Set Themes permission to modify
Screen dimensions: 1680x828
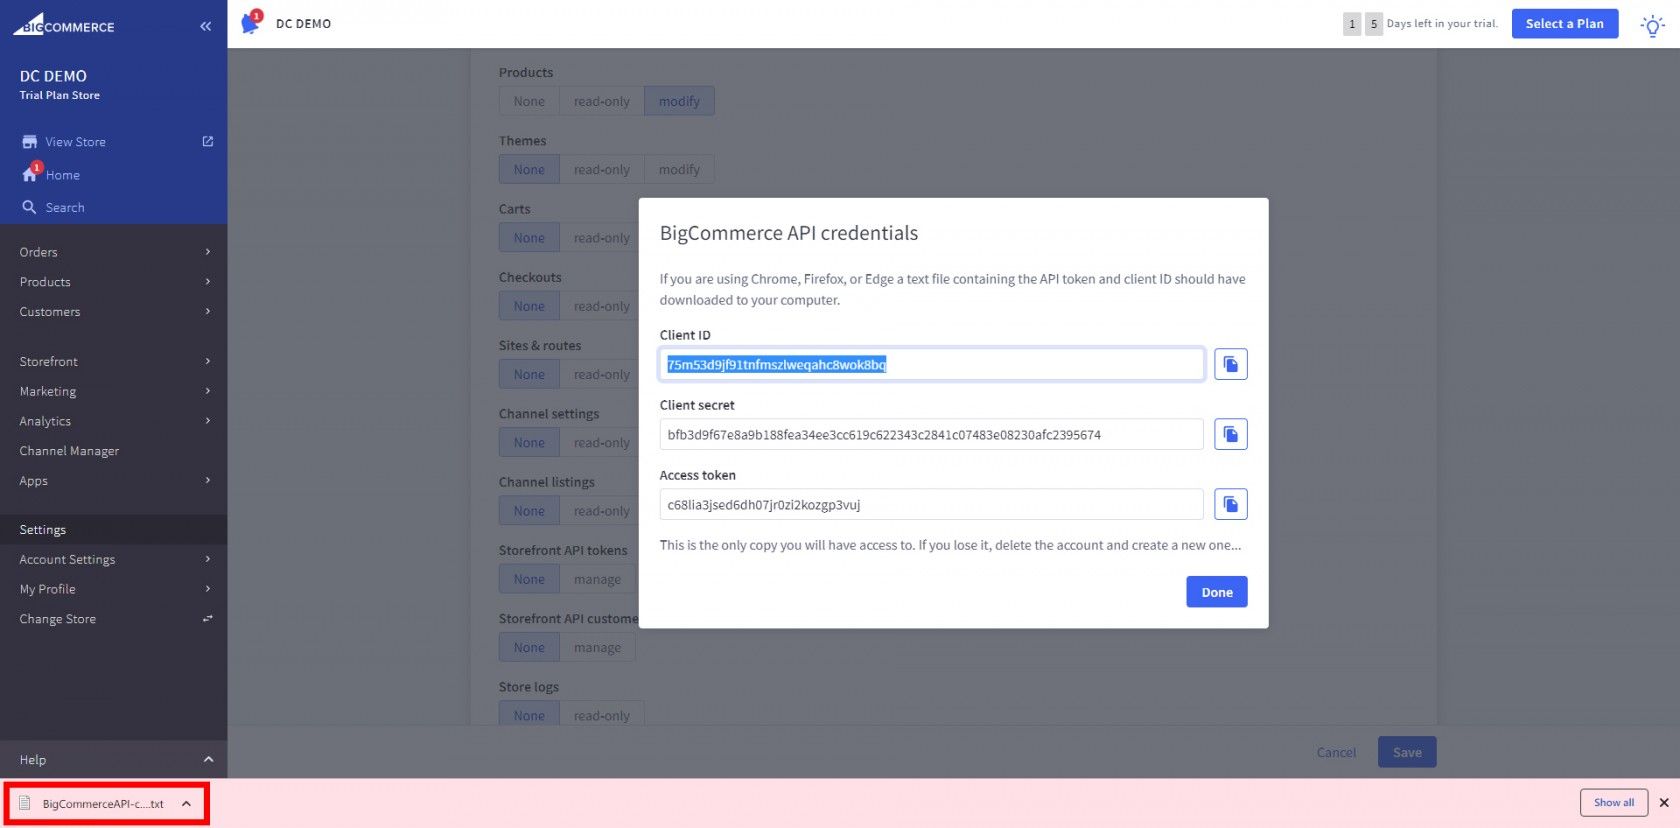[x=679, y=169]
